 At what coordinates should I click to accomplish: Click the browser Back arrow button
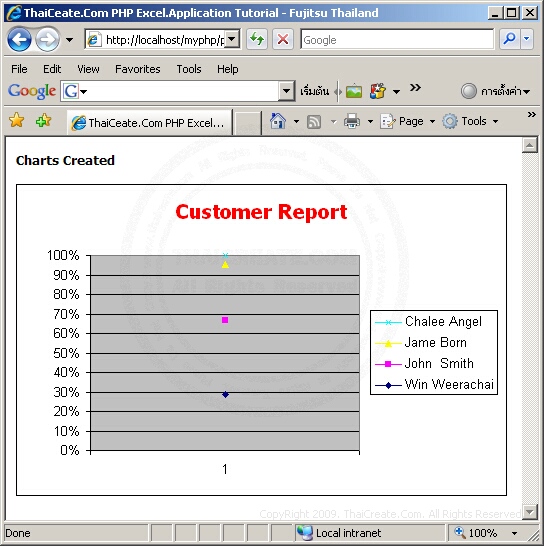pos(19,40)
